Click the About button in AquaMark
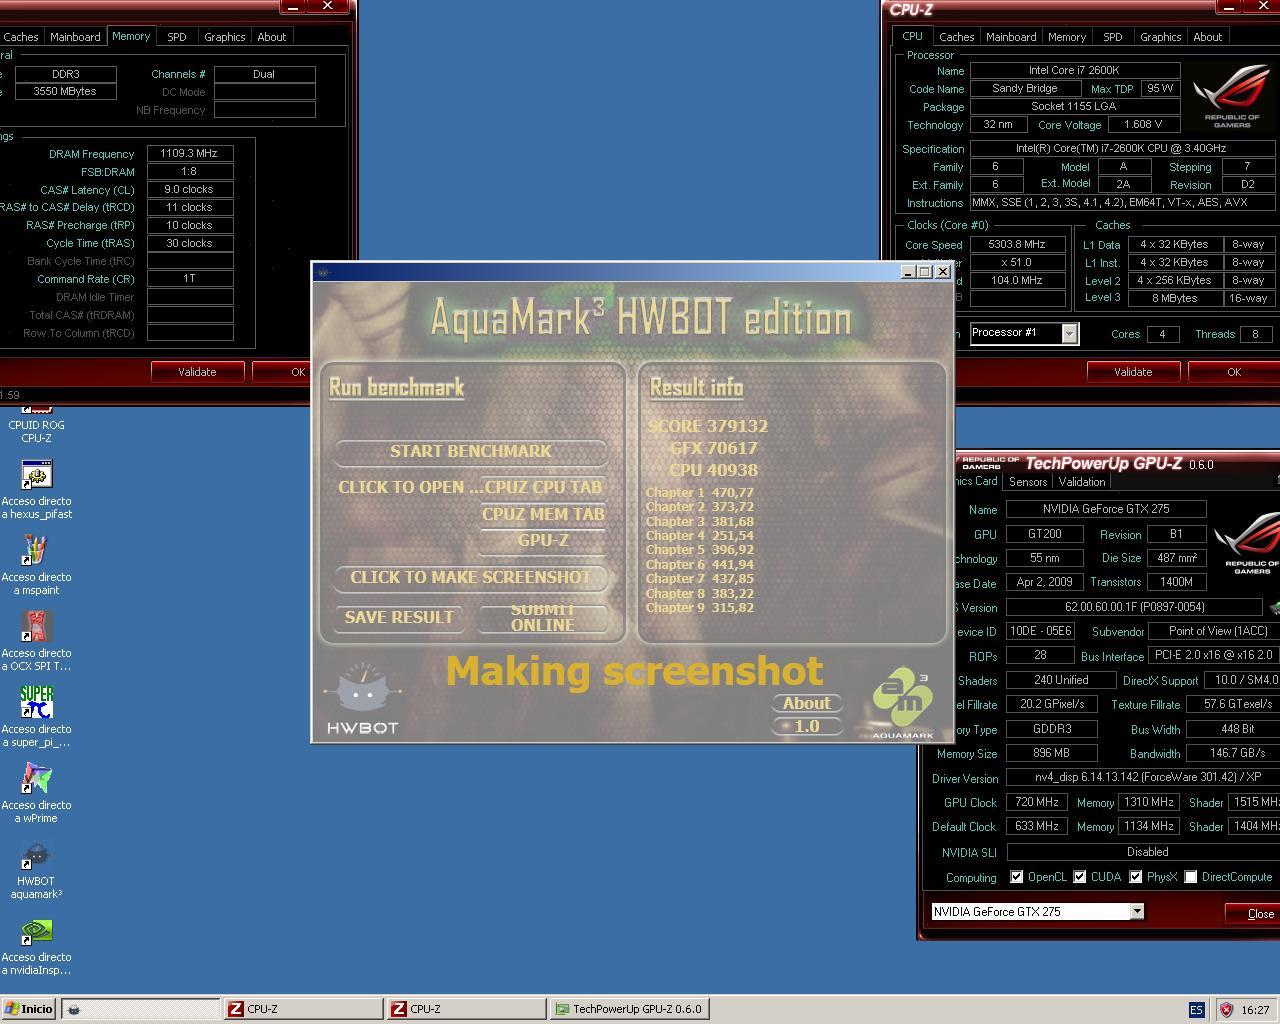Screen dimensions: 1280x1024 point(806,703)
